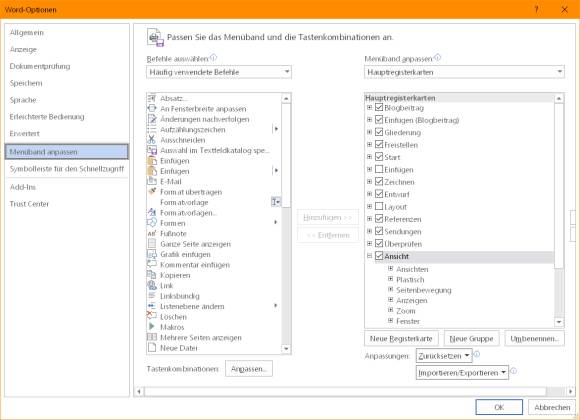The image size is (580, 420).
Task: Open the Dokumentprüfung options category
Action: tap(67, 66)
